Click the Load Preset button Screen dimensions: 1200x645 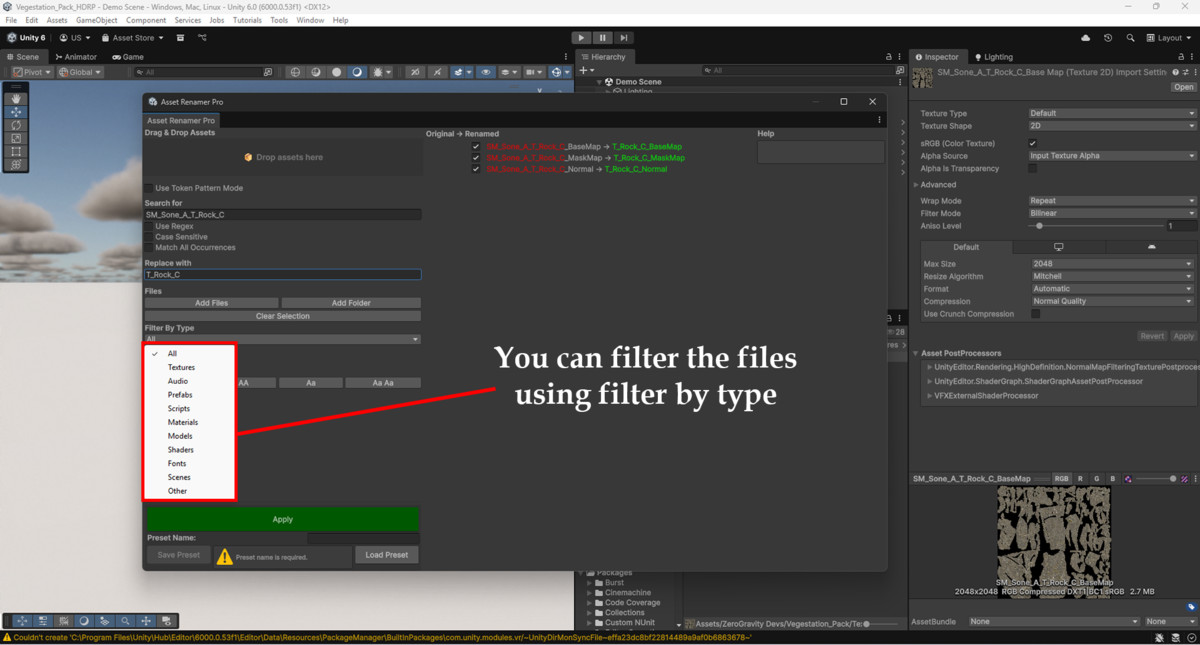[386, 554]
